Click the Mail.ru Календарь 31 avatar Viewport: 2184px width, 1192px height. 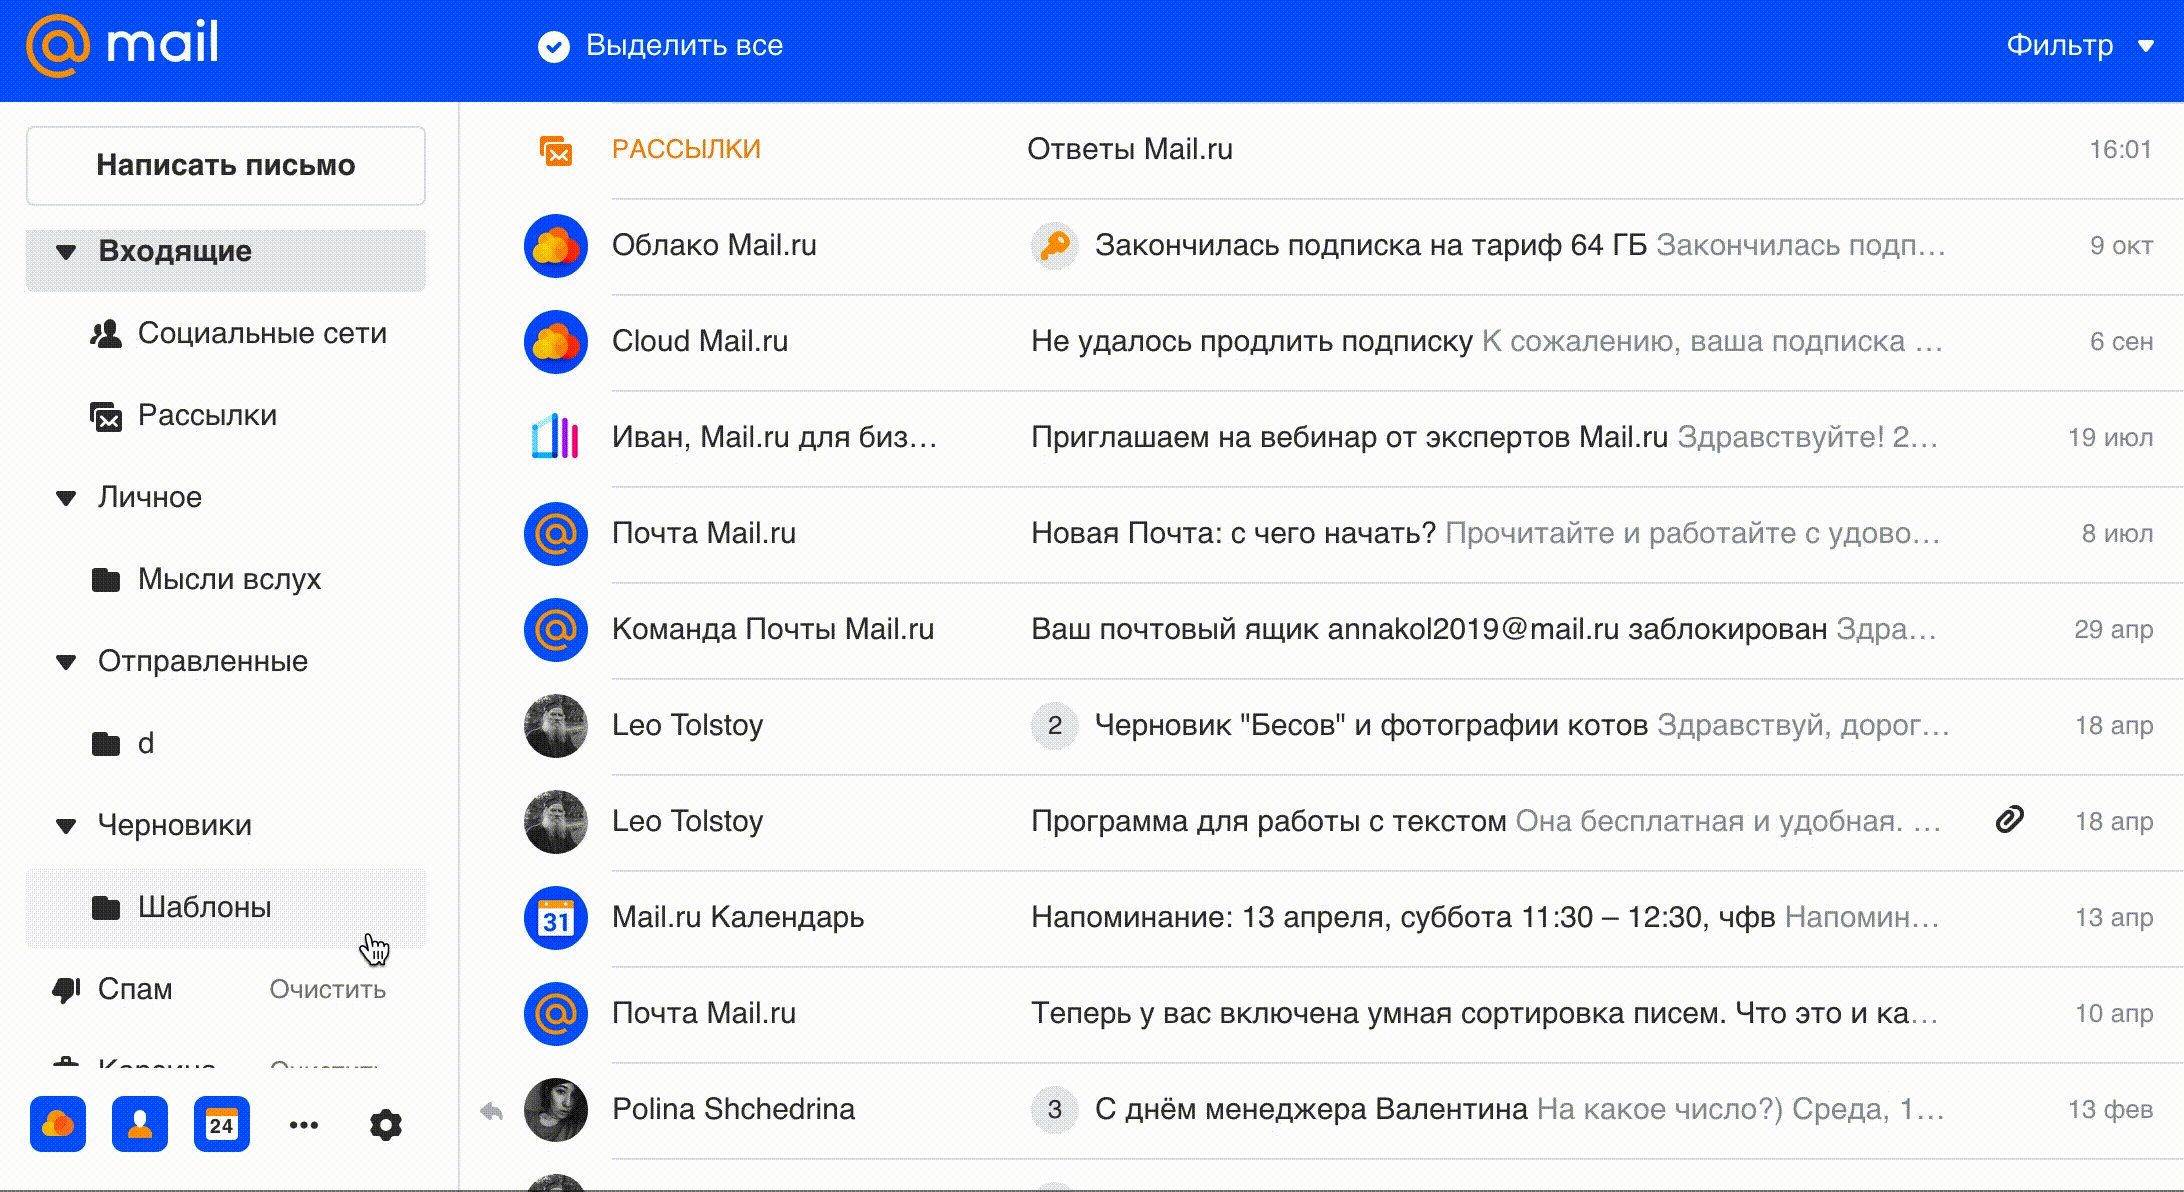tap(556, 917)
